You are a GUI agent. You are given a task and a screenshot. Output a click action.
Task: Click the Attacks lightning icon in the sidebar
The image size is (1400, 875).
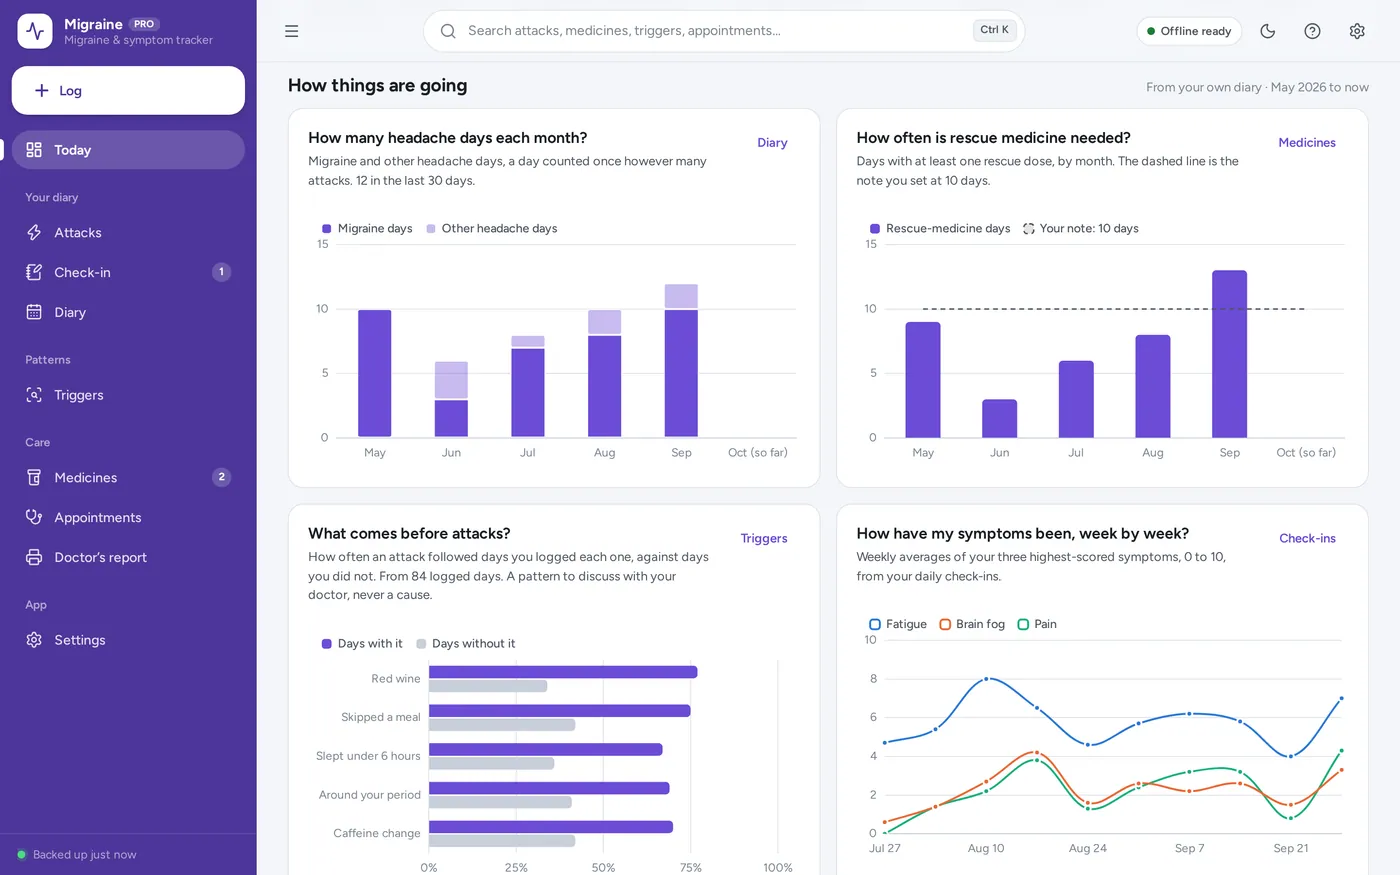34,233
